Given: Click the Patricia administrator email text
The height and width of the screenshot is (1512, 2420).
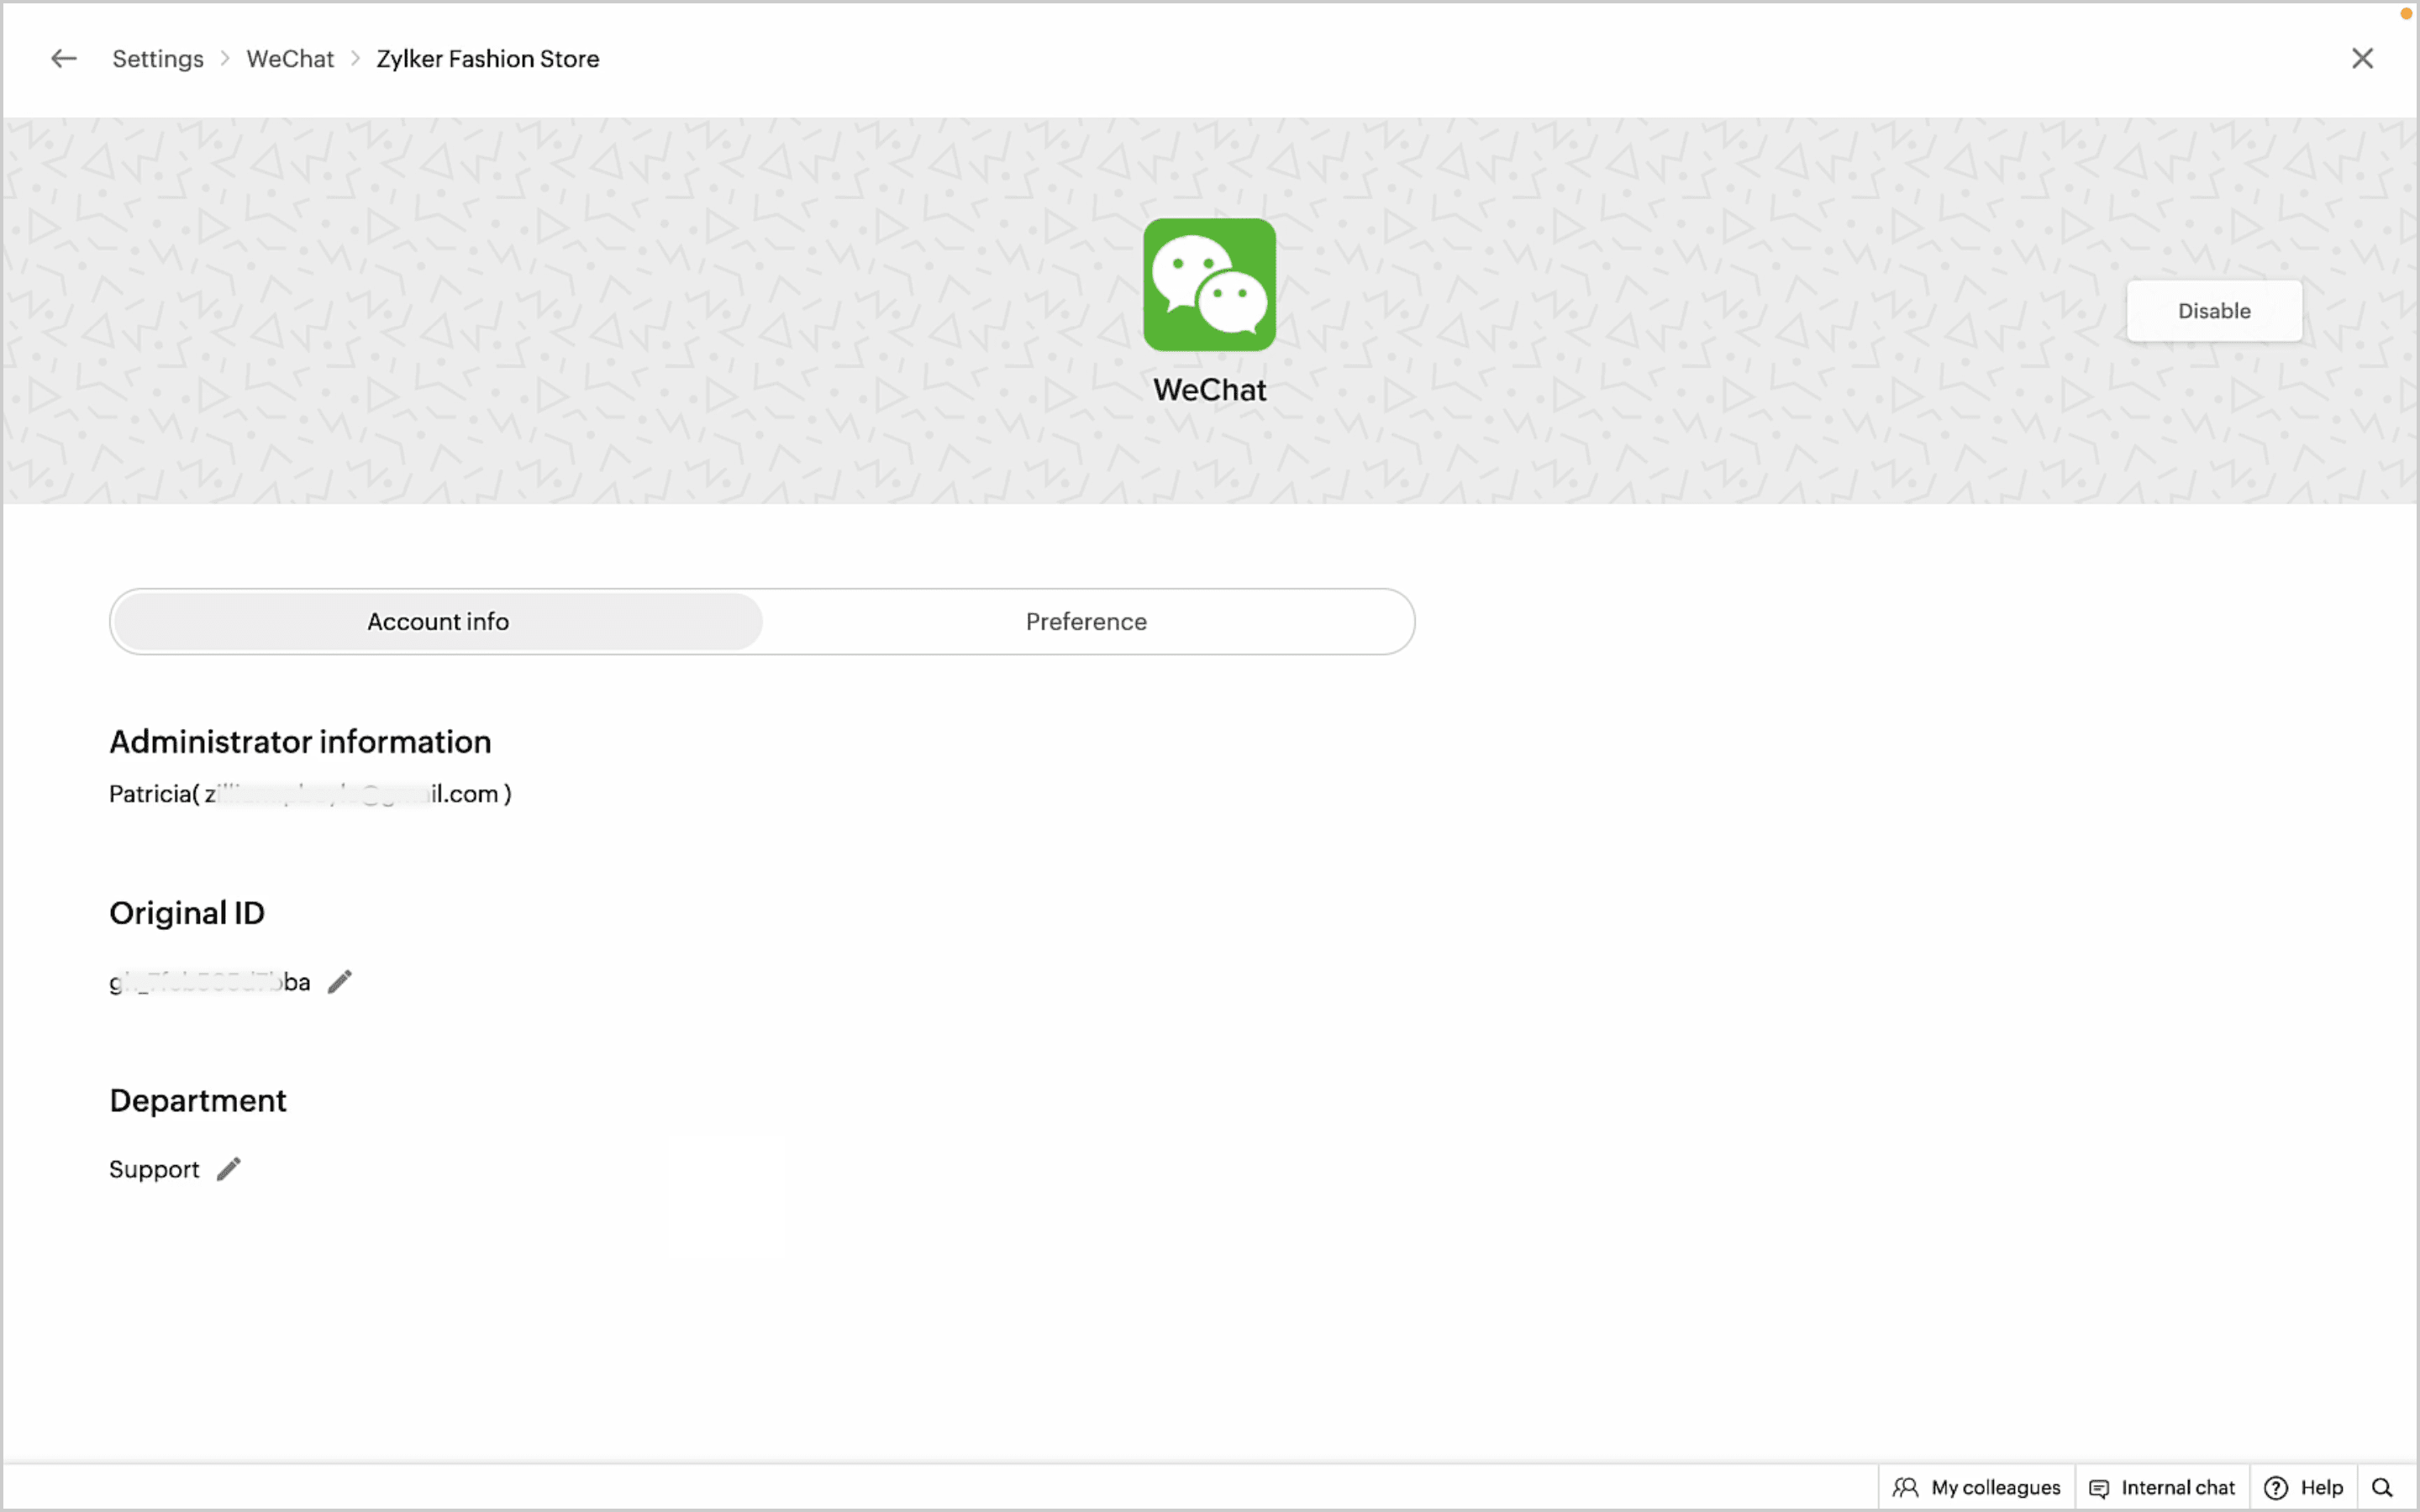Looking at the screenshot, I should coord(310,794).
